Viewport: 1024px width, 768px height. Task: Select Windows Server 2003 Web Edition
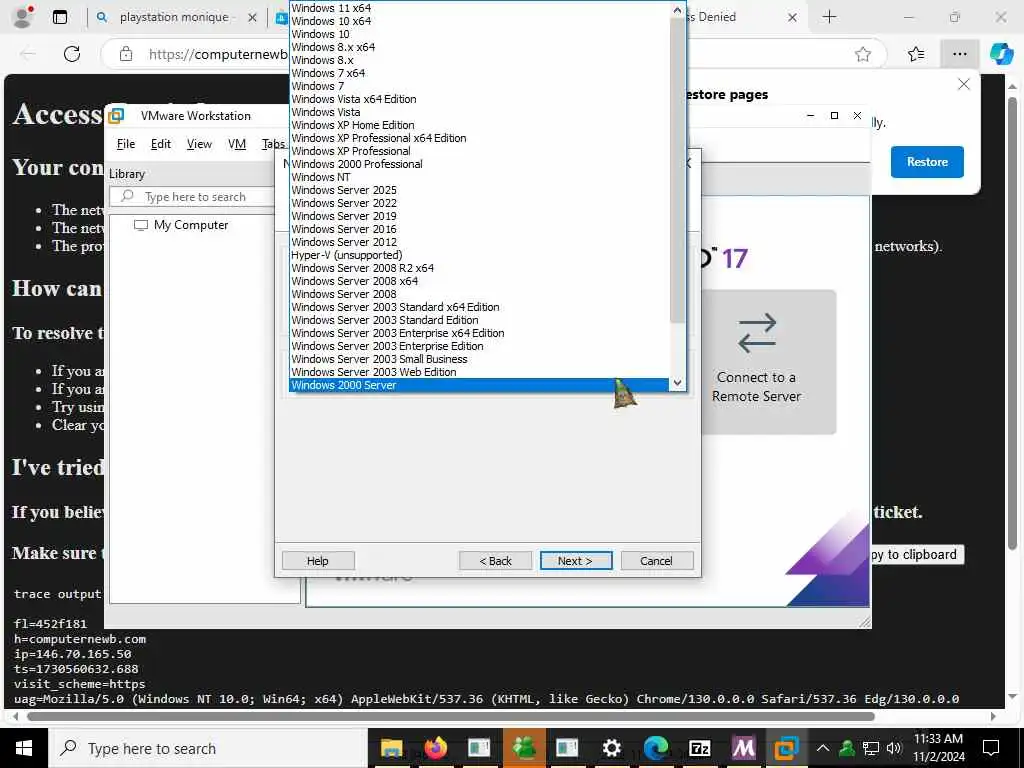pos(479,372)
